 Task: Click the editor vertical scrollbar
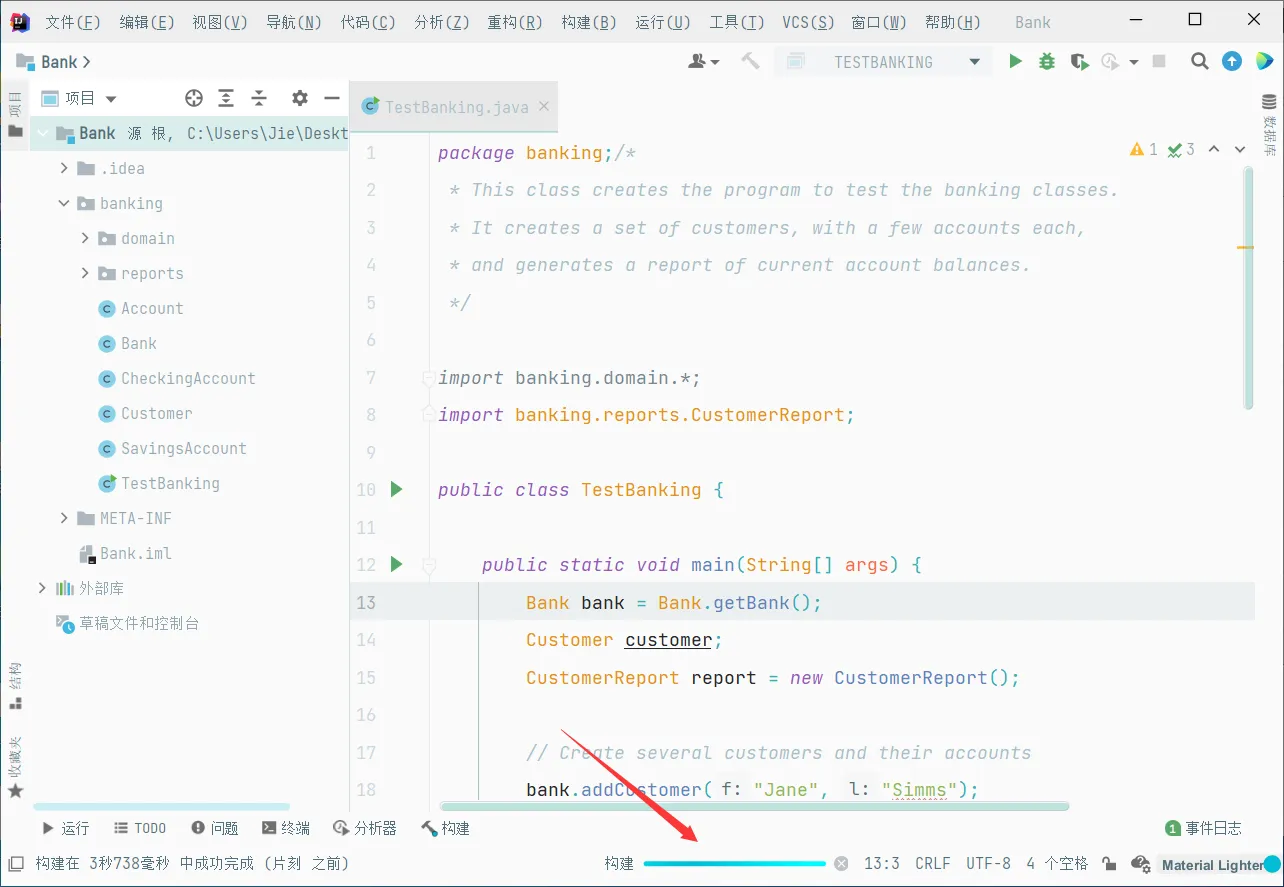click(1248, 288)
